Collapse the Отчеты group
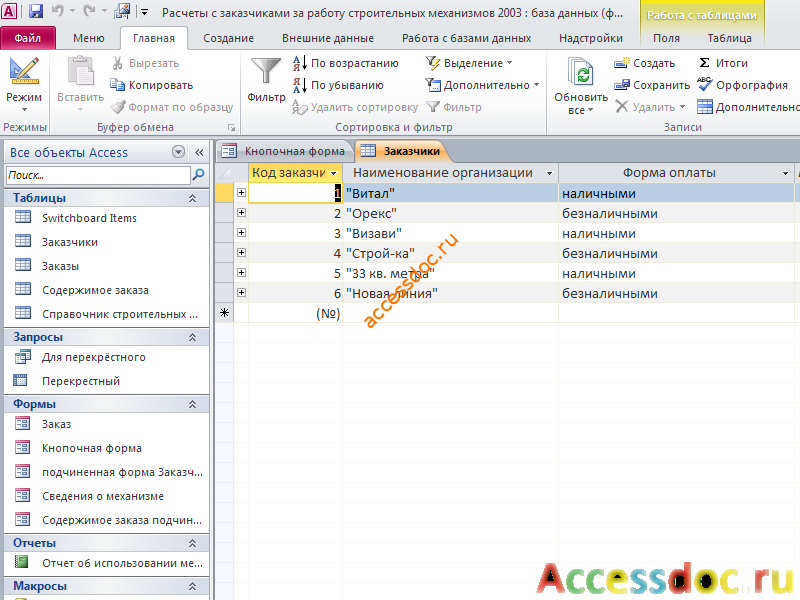 pyautogui.click(x=192, y=543)
